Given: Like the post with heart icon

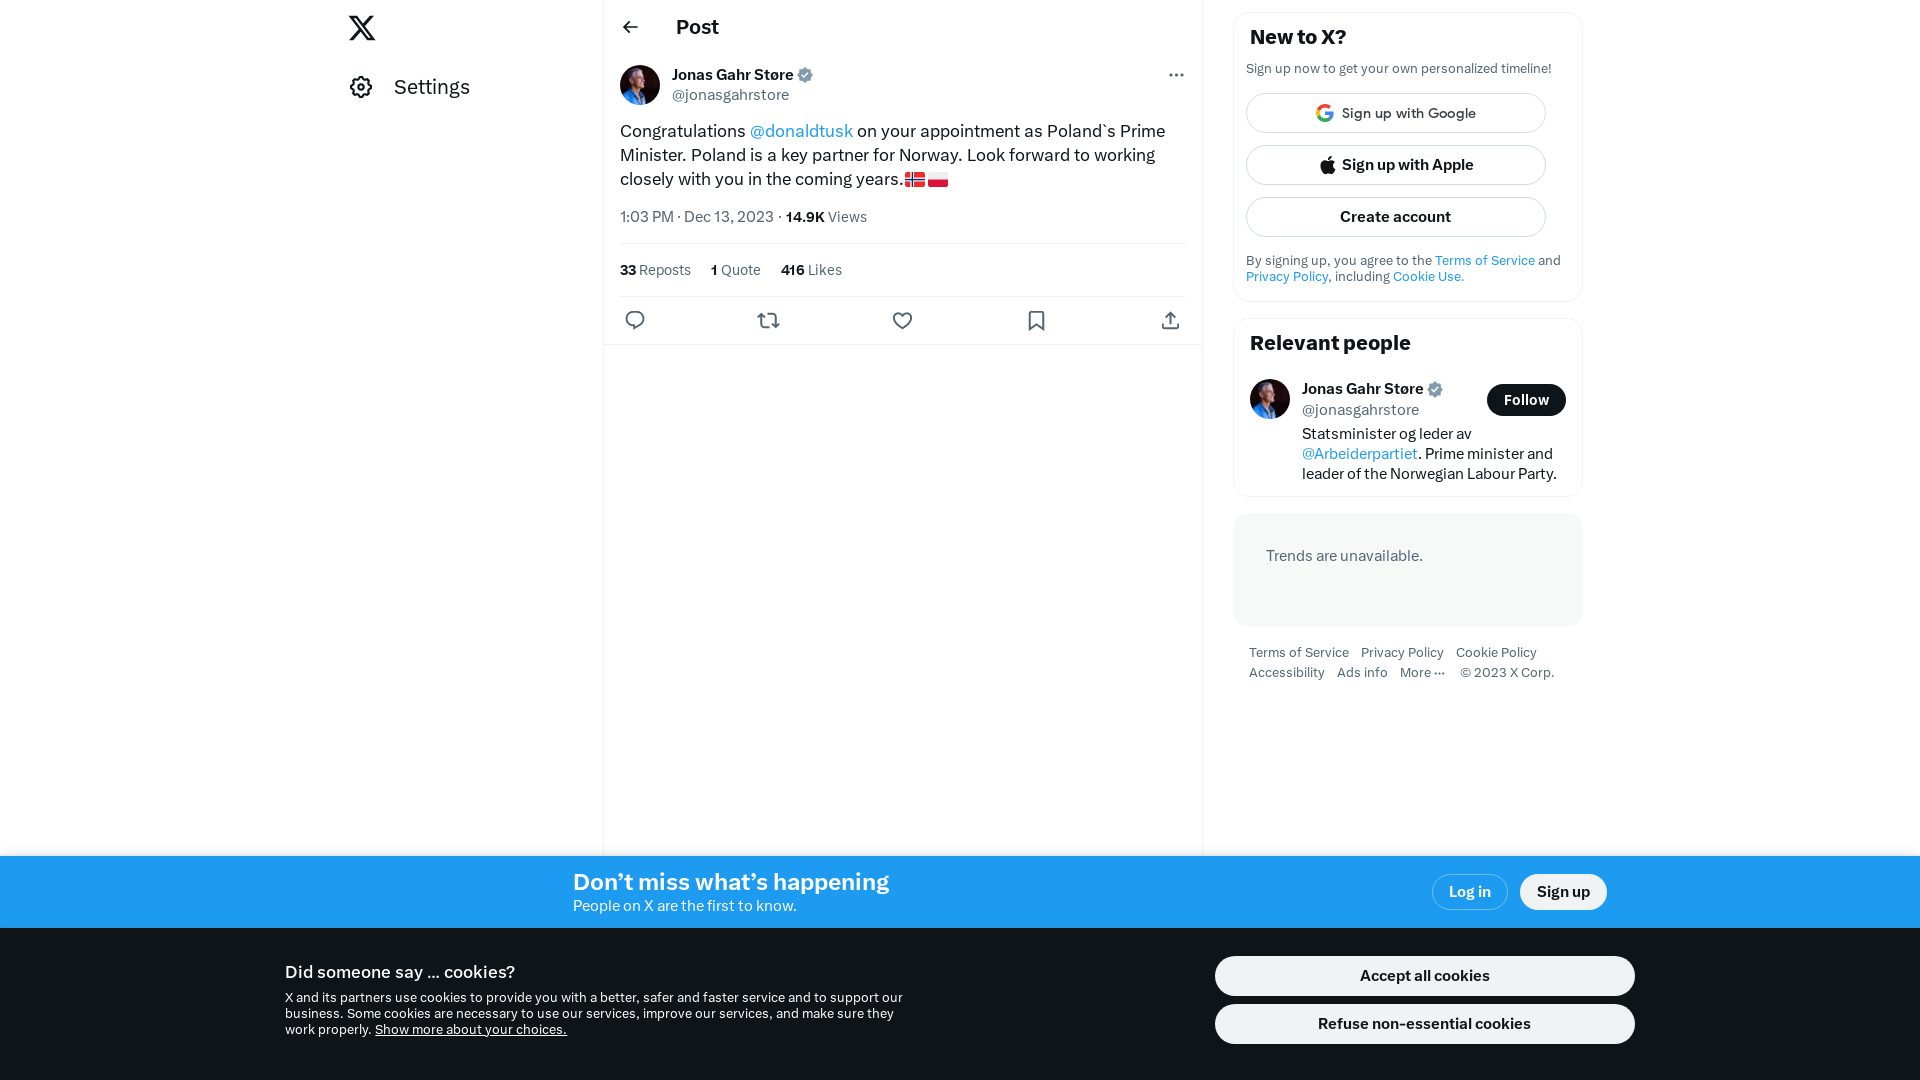Looking at the screenshot, I should 902,320.
